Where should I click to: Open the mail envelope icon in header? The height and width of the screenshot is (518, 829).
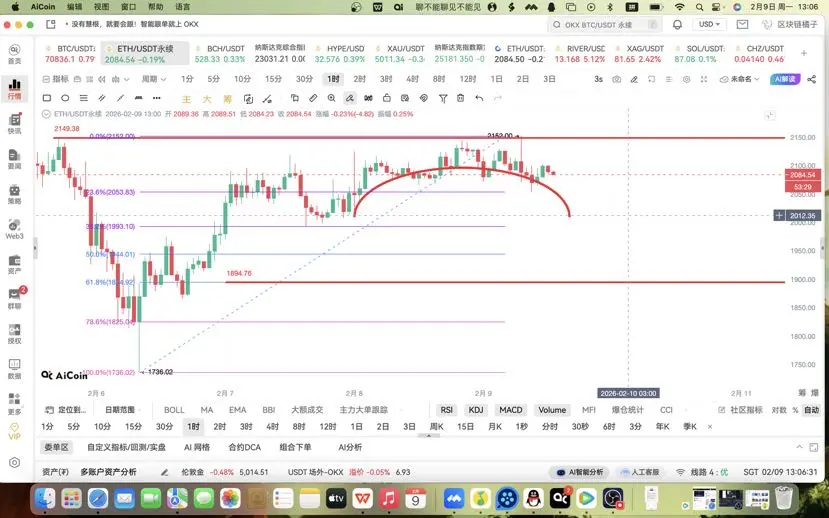coord(742,24)
